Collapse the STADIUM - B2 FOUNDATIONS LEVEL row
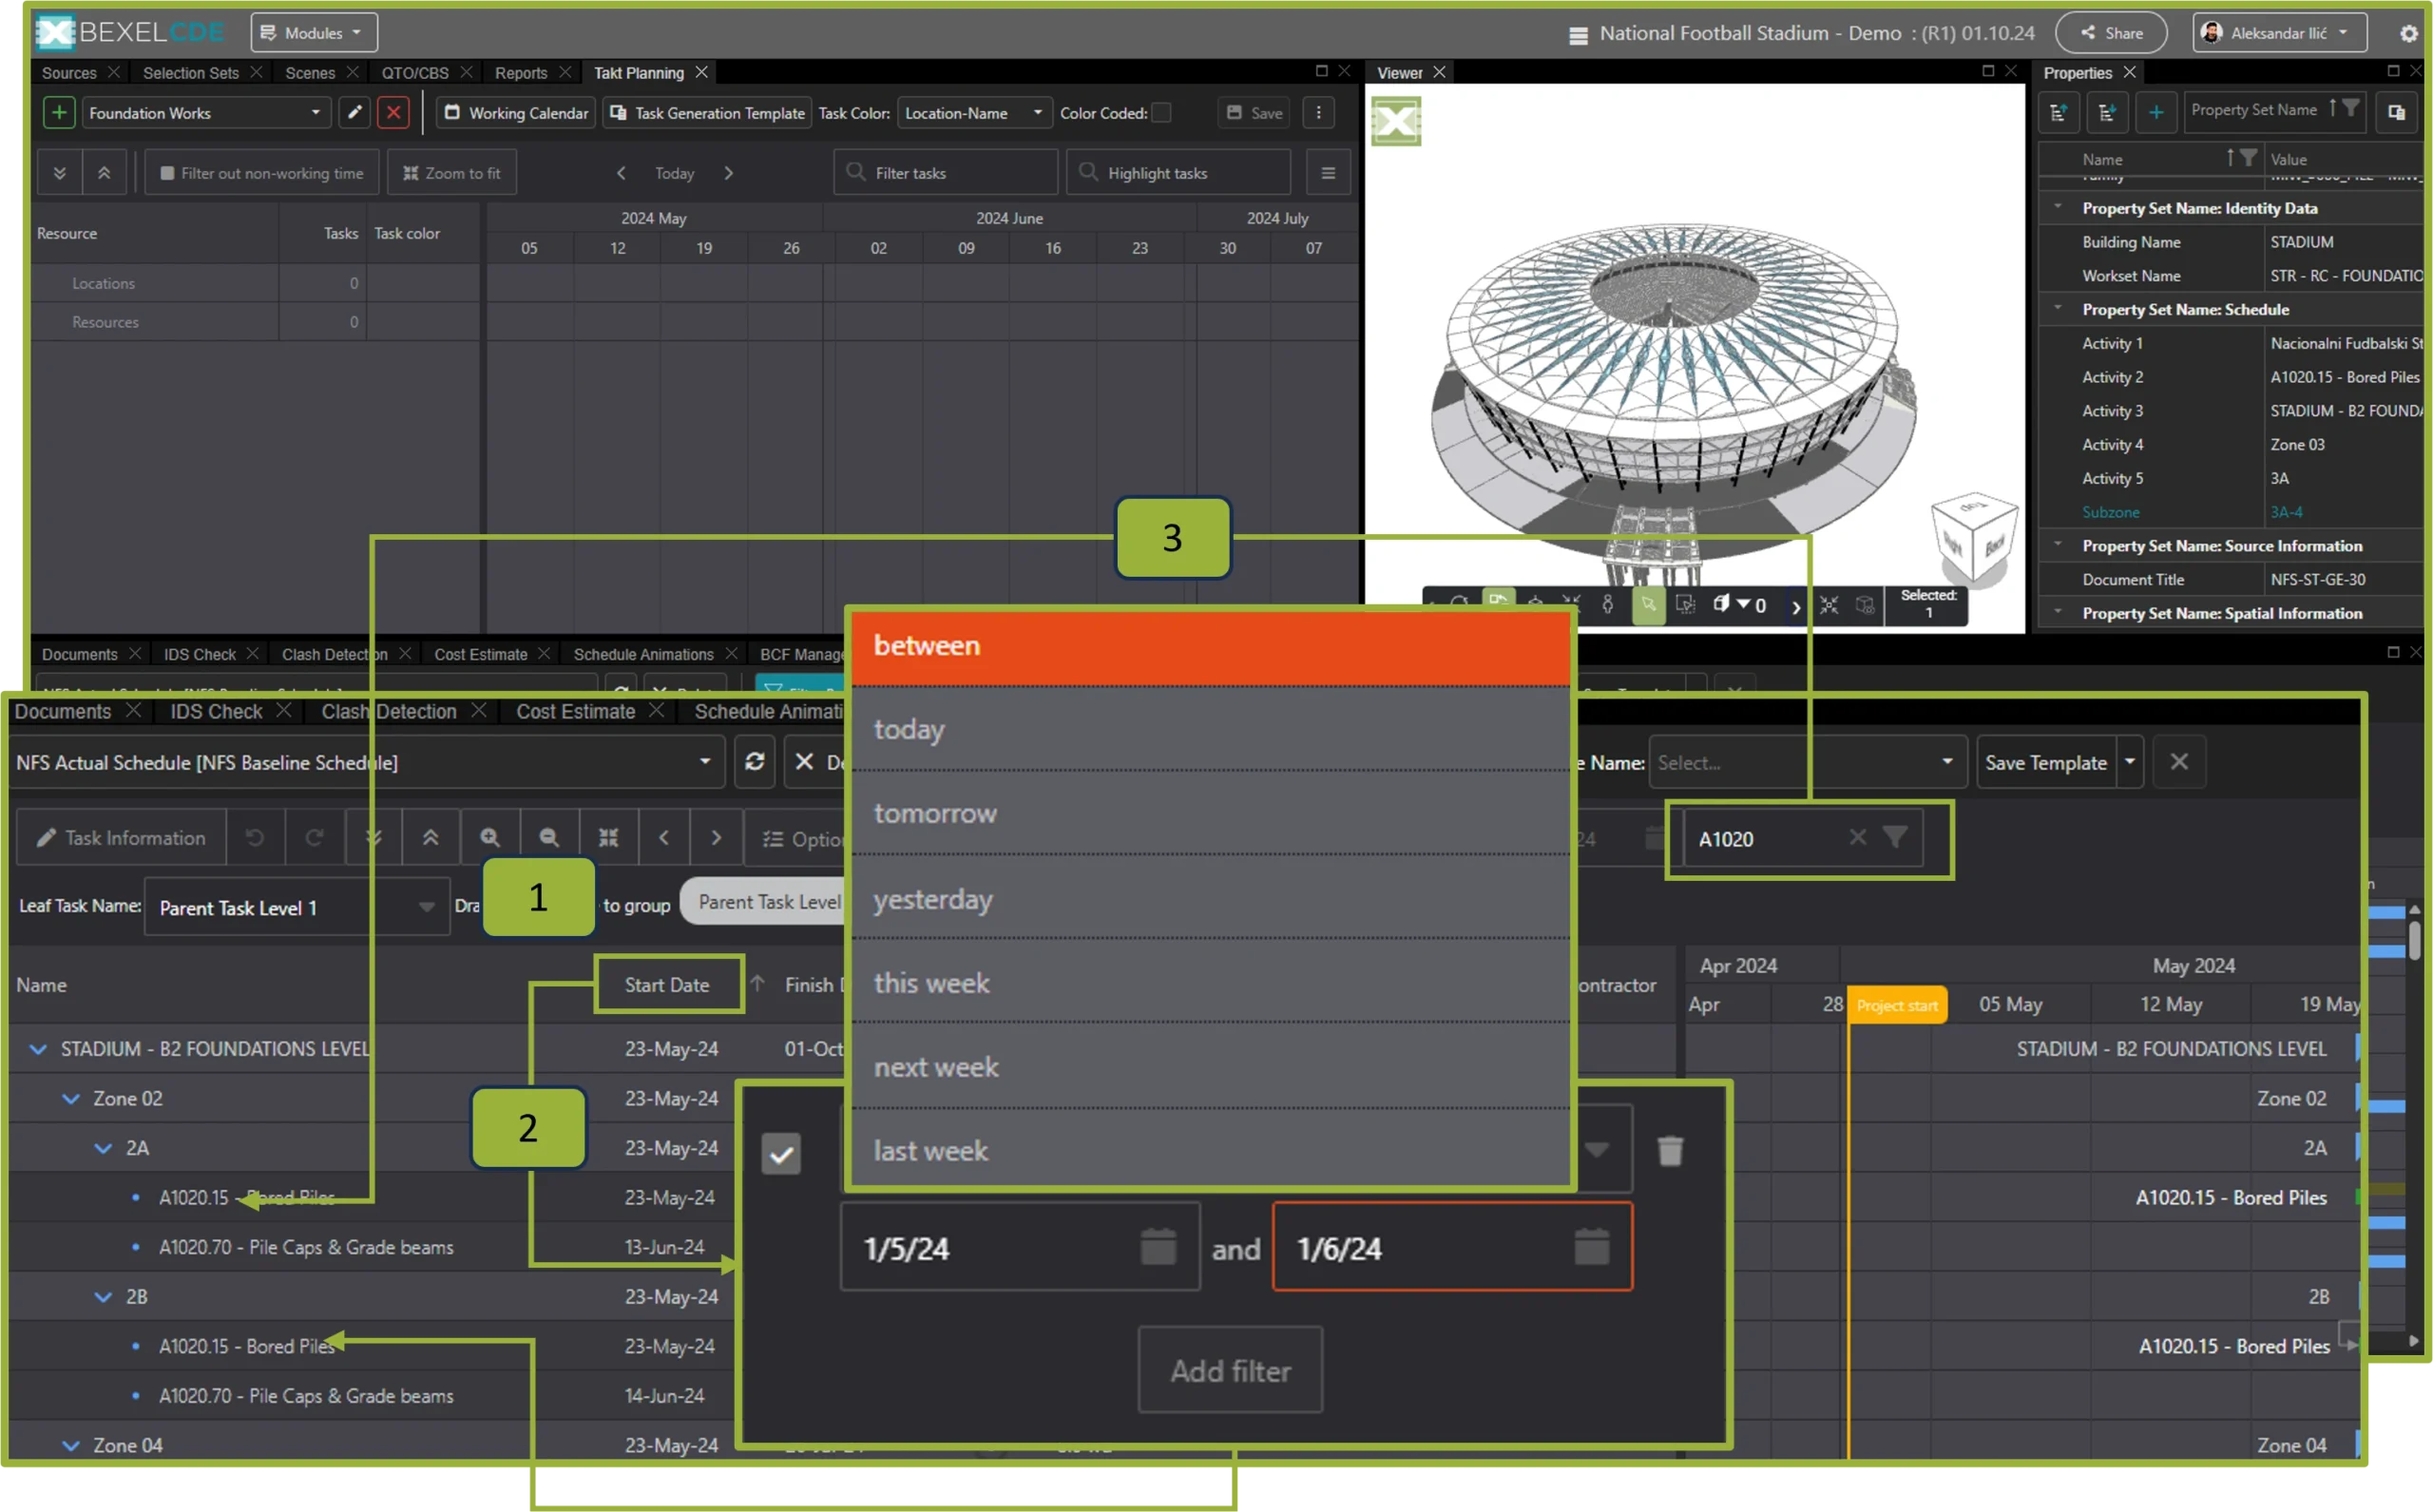This screenshot has height=1512, width=2433. [38, 1049]
